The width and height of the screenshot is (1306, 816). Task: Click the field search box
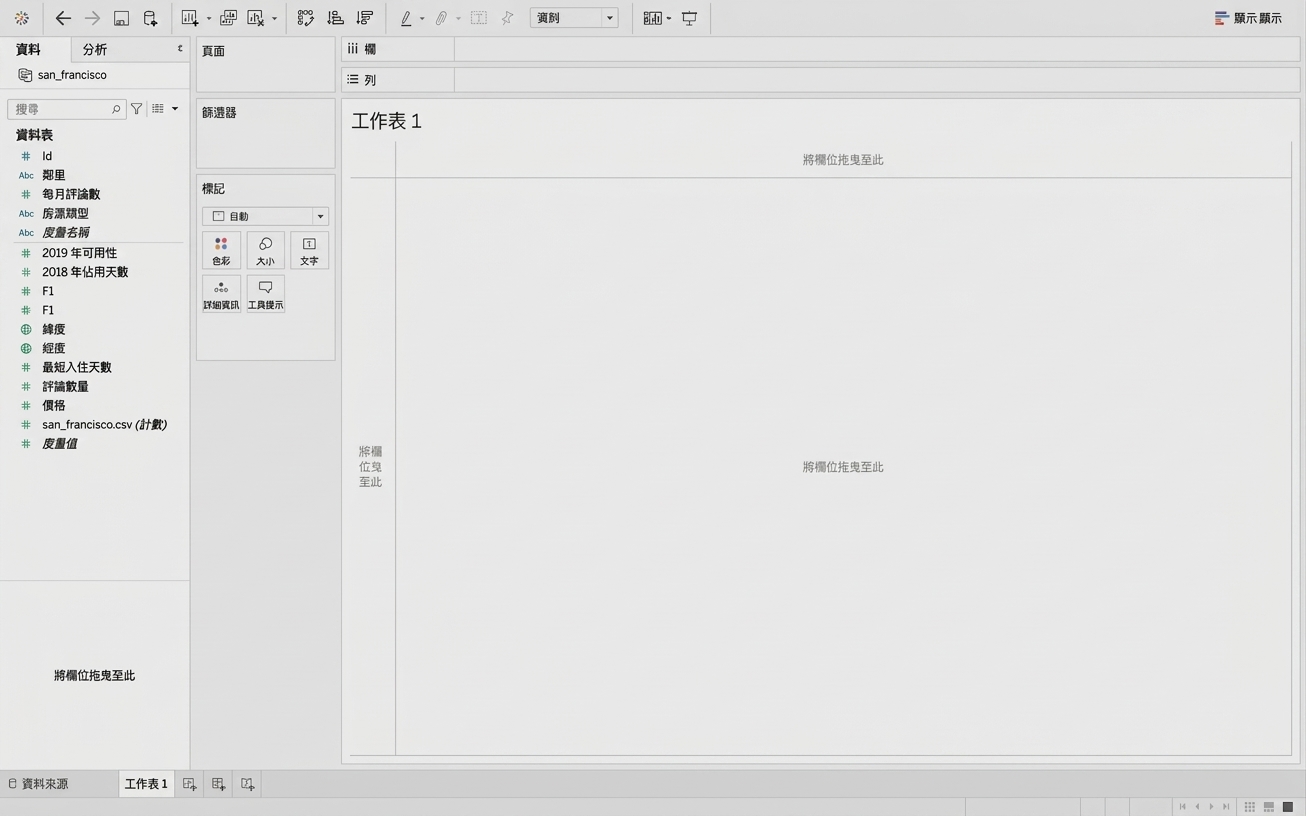point(66,109)
